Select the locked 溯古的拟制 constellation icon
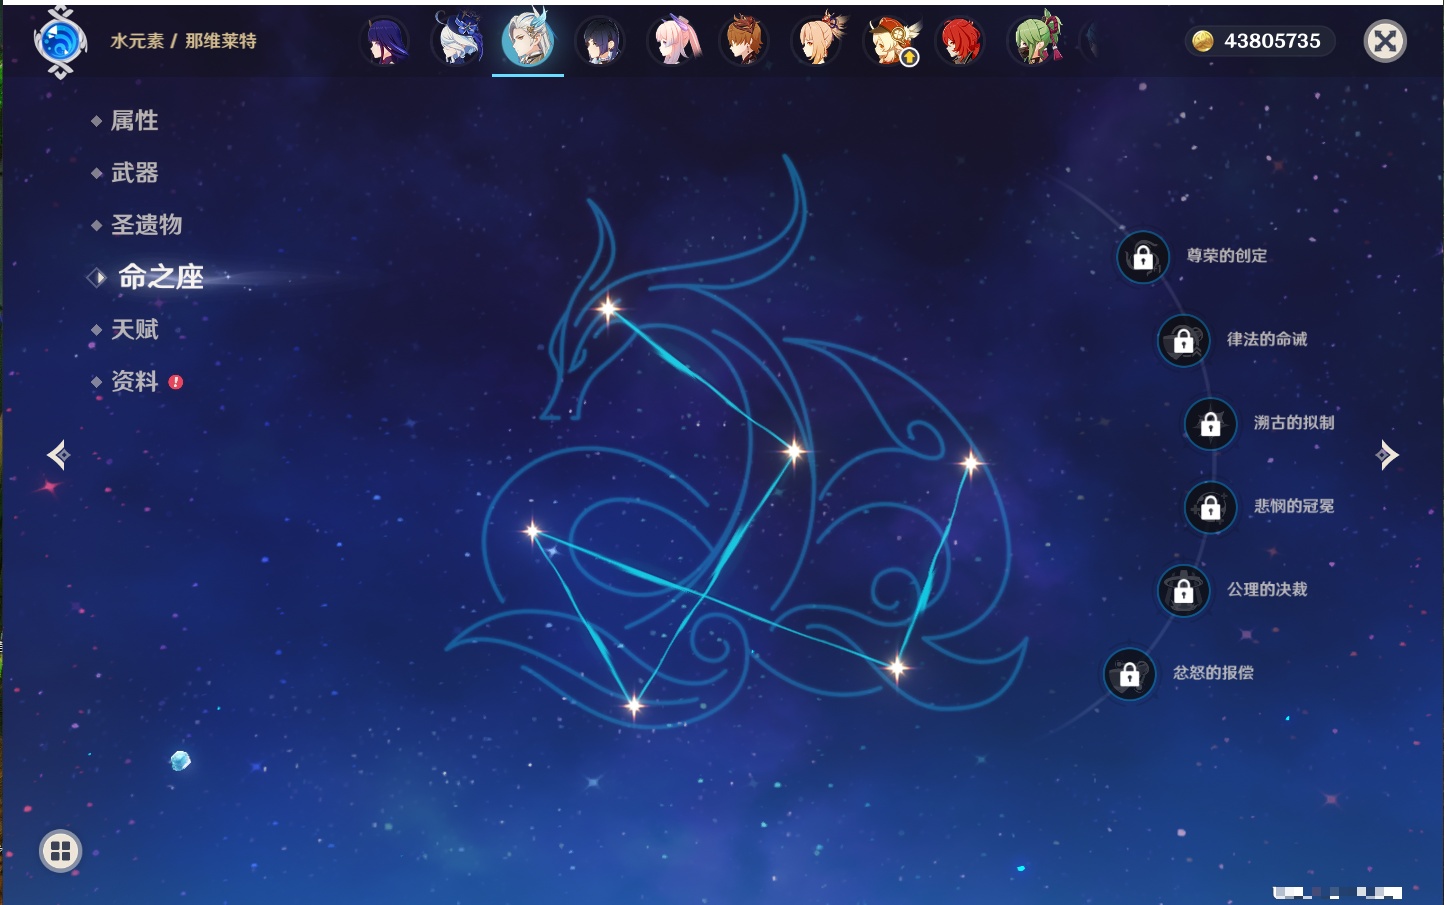Viewport: 1444px width, 905px height. click(x=1210, y=424)
